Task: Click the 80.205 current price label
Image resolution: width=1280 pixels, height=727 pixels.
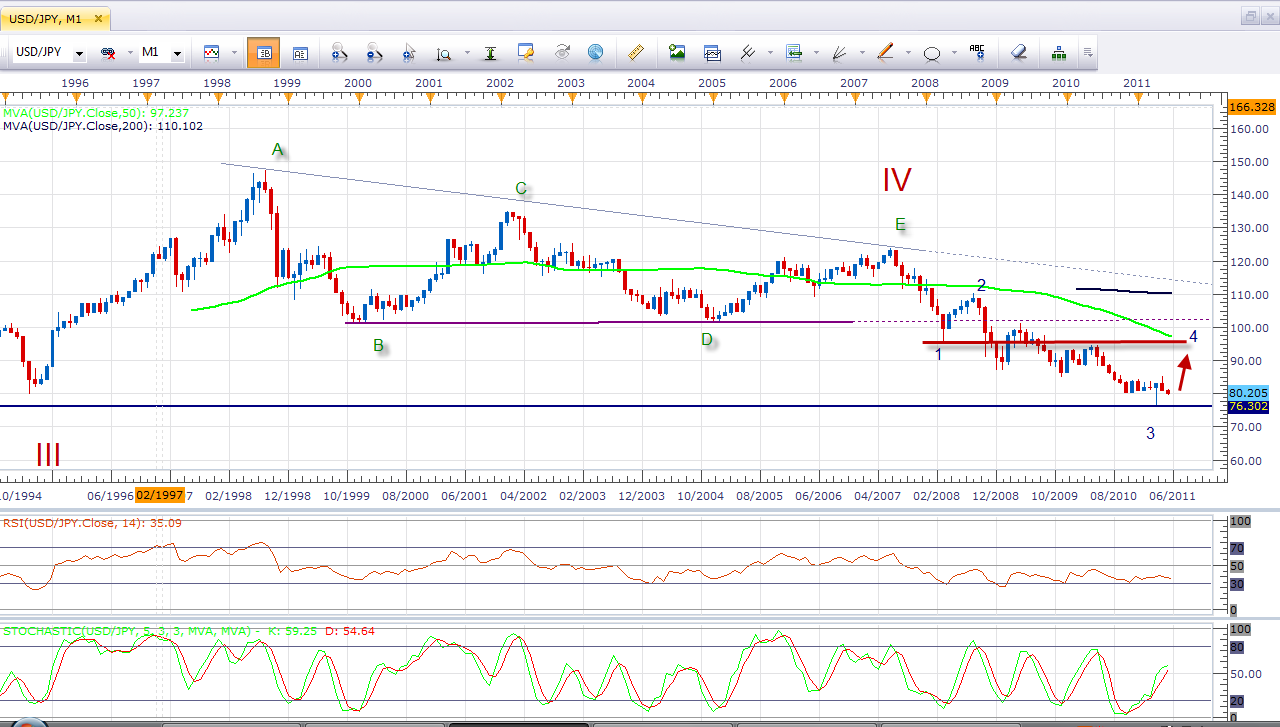Action: click(1248, 393)
